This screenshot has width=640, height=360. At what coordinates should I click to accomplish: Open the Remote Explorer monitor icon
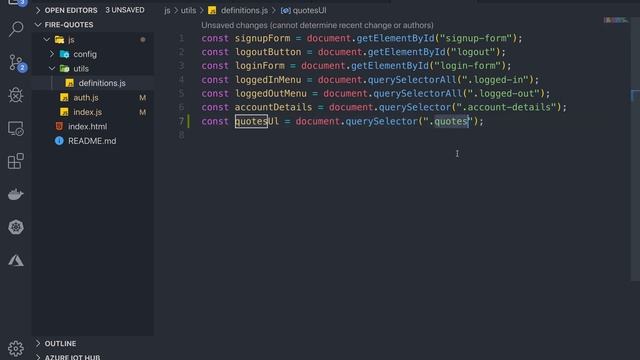(16, 129)
